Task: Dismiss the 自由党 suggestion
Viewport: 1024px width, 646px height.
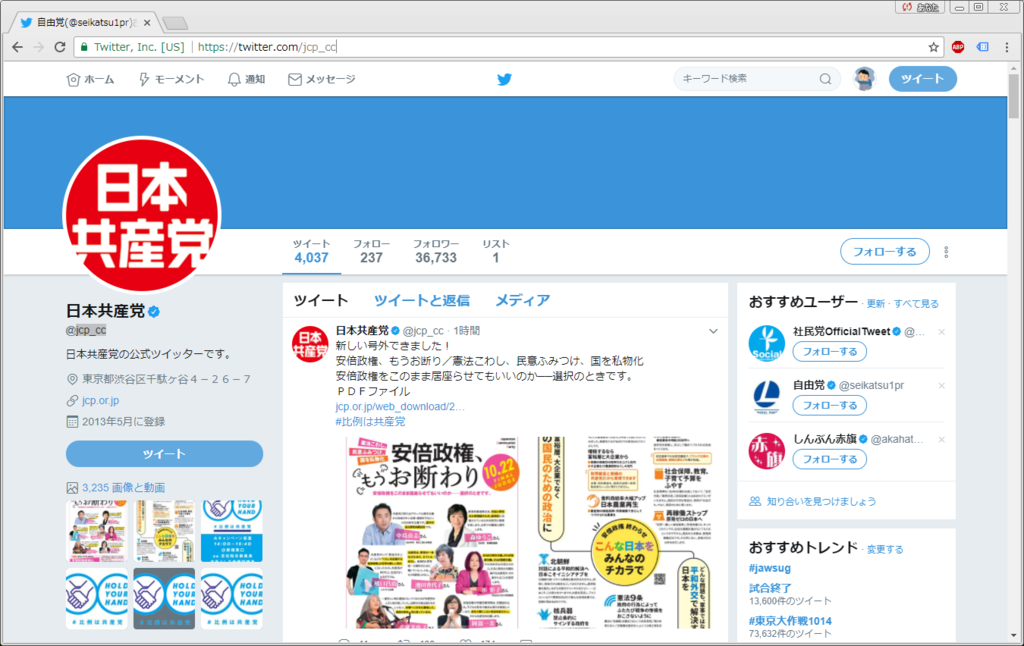Action: 941,386
